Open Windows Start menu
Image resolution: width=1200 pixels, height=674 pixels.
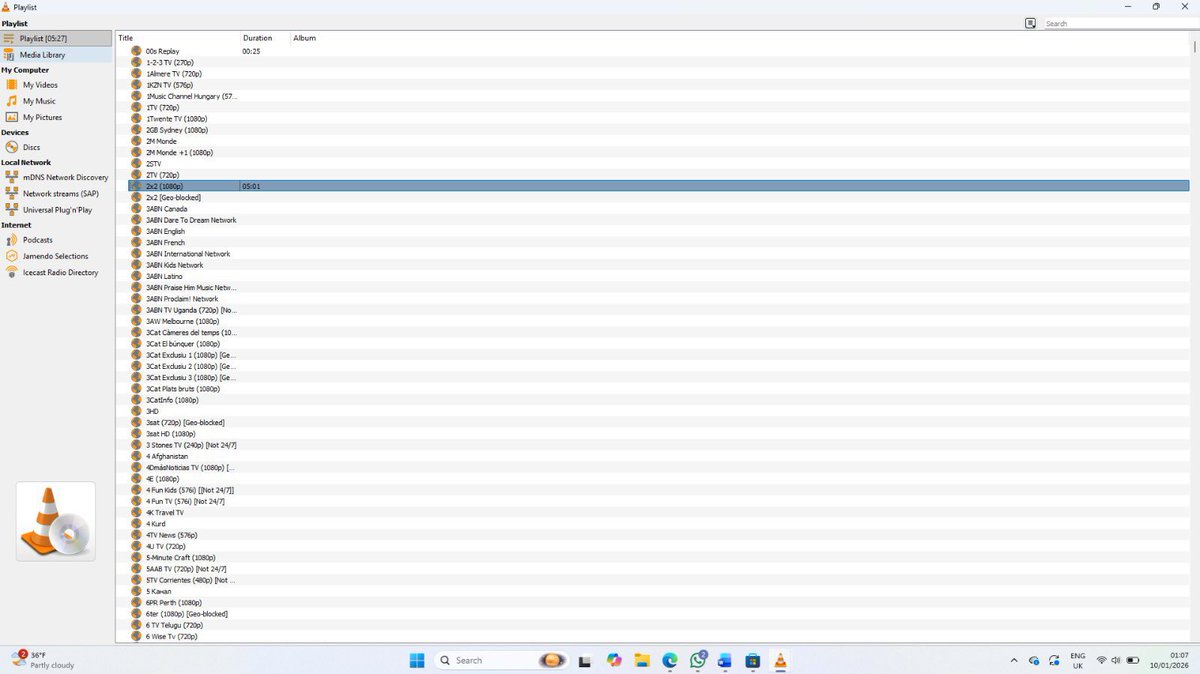pos(417,660)
